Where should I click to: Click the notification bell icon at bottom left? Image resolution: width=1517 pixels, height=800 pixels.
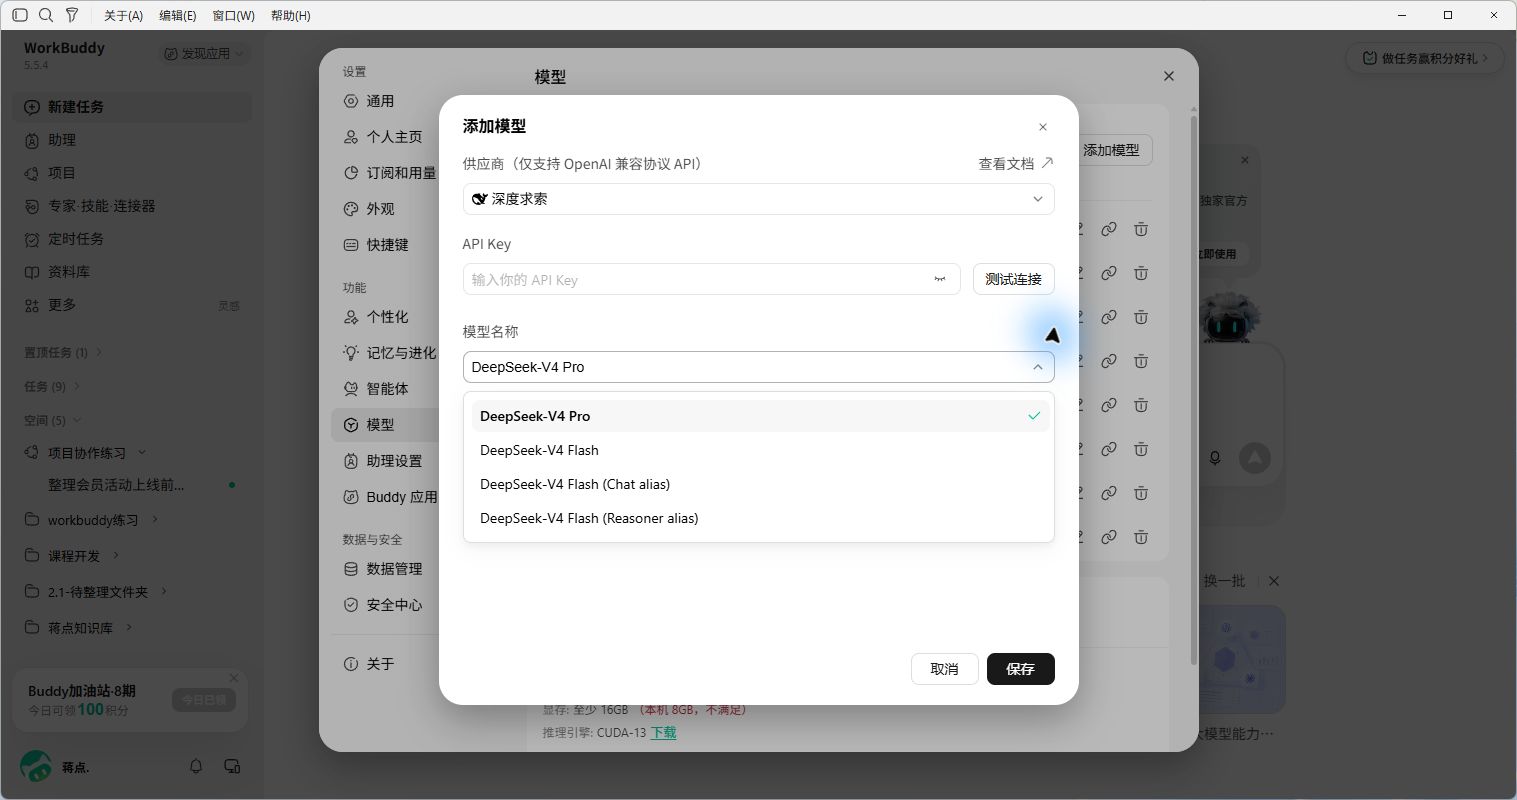[196, 766]
